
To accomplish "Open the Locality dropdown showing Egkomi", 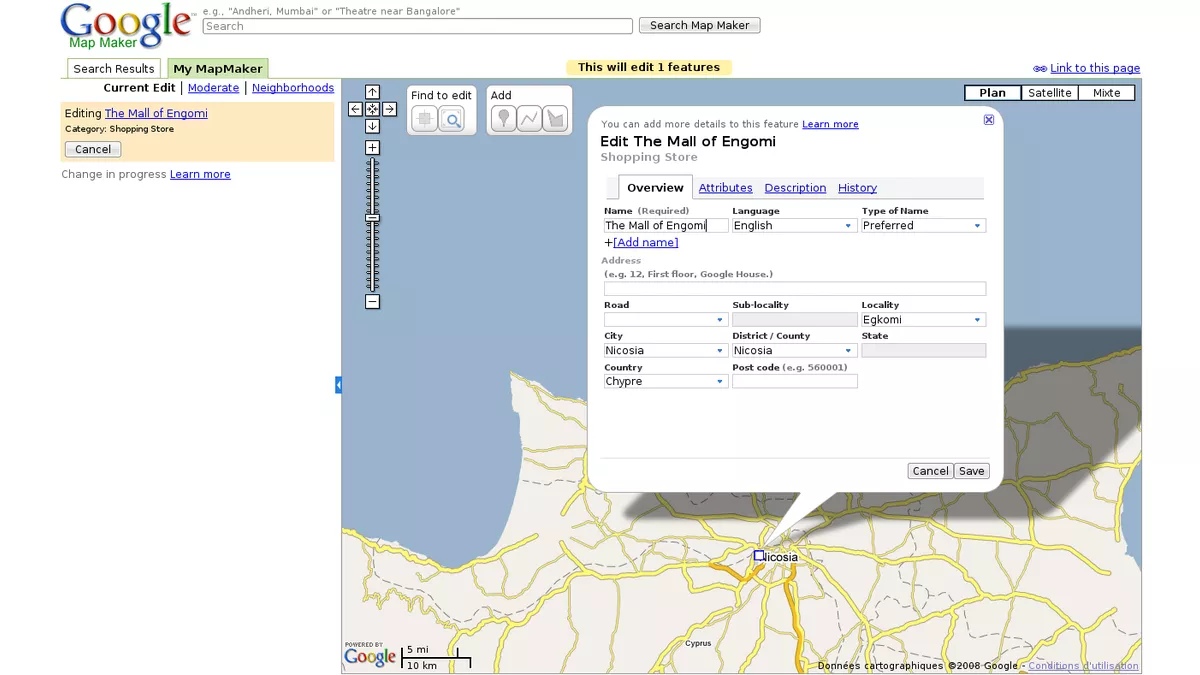I will (x=921, y=319).
